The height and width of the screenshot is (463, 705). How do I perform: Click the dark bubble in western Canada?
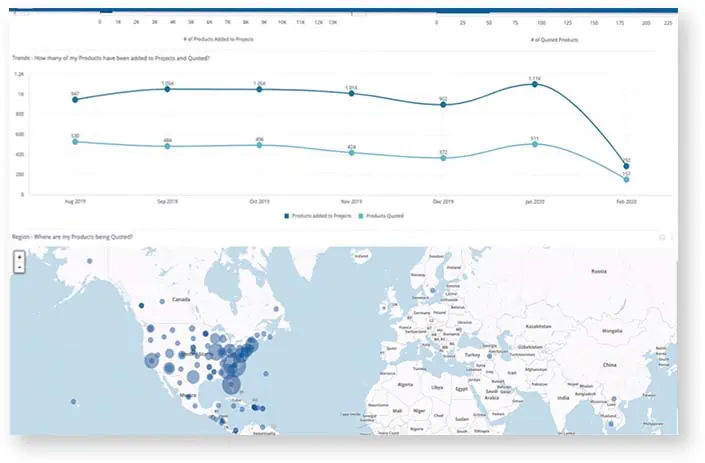pos(141,306)
